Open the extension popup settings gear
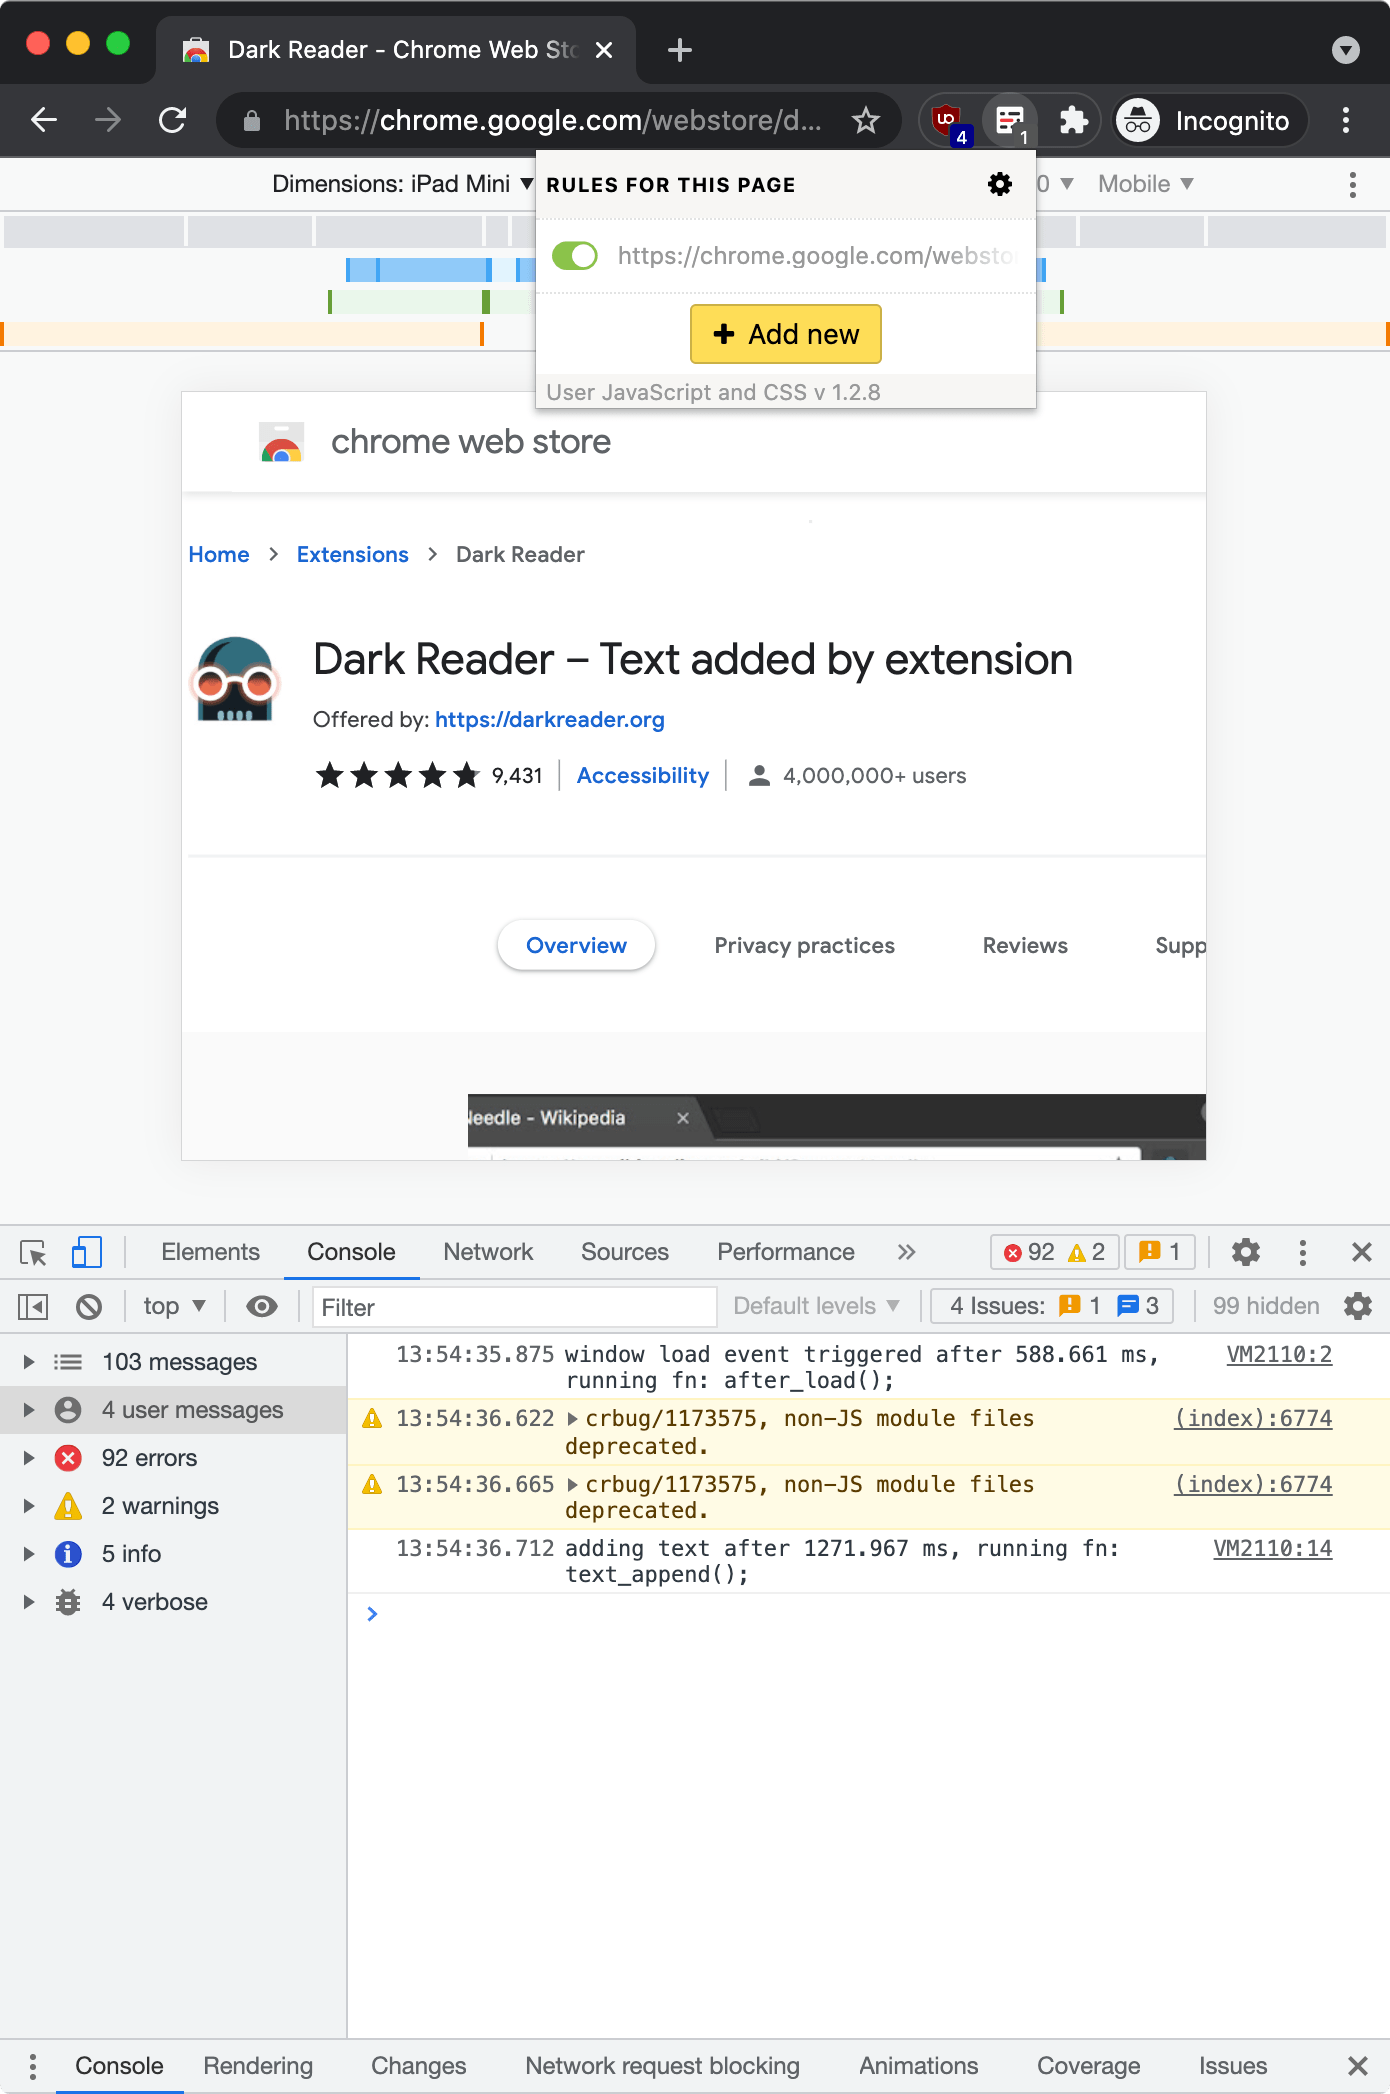The height and width of the screenshot is (2094, 1390). coord(1000,184)
